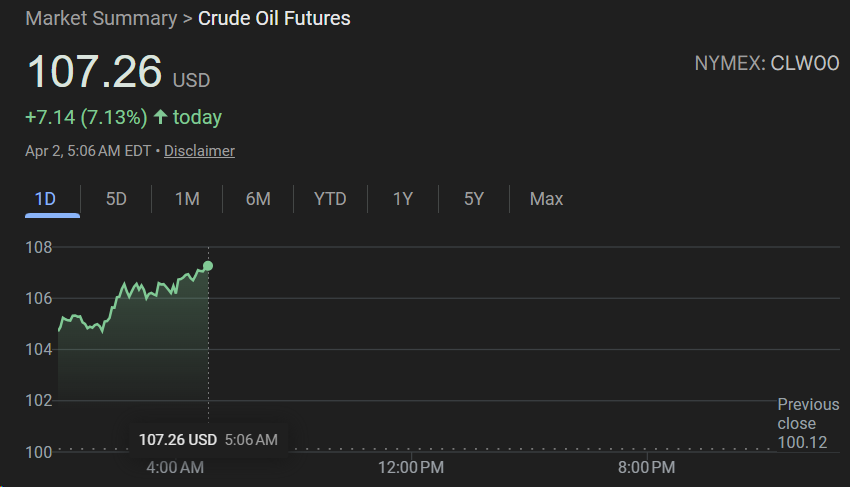
Task: Click the green data point on chart
Action: point(208,265)
